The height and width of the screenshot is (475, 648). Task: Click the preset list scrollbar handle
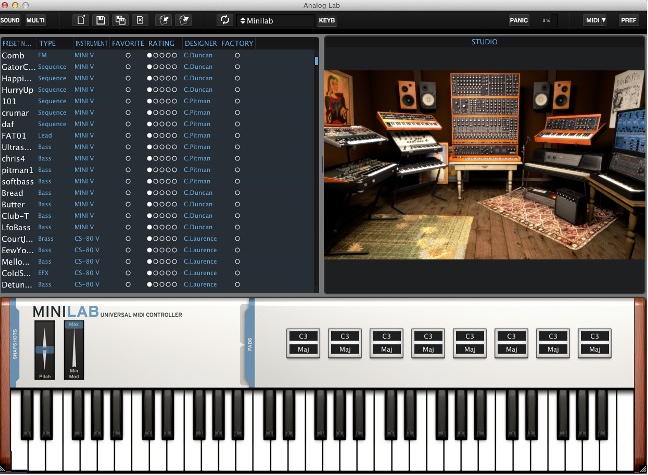click(x=317, y=61)
